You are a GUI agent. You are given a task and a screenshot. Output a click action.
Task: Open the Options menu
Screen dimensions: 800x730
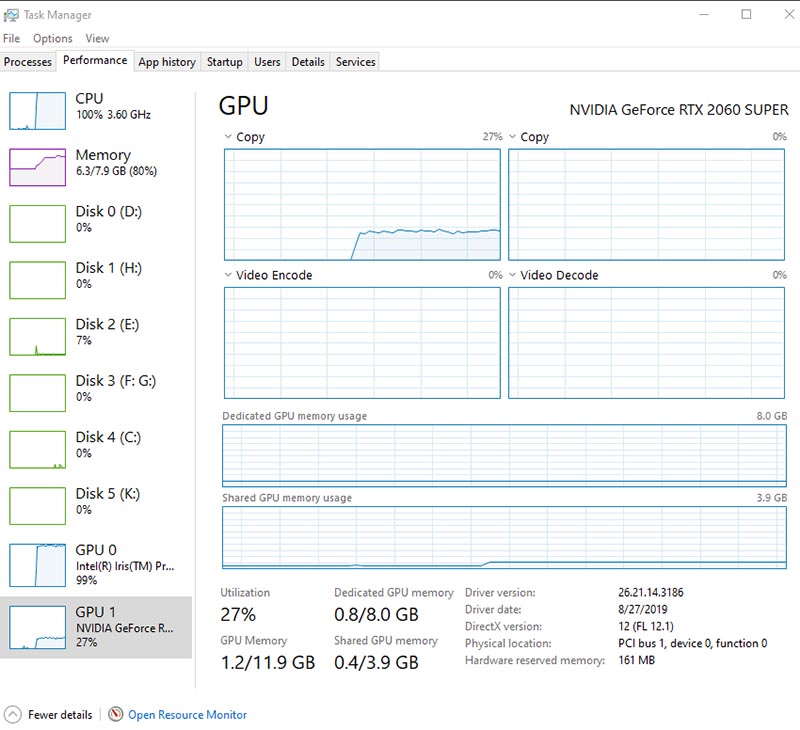pyautogui.click(x=53, y=38)
